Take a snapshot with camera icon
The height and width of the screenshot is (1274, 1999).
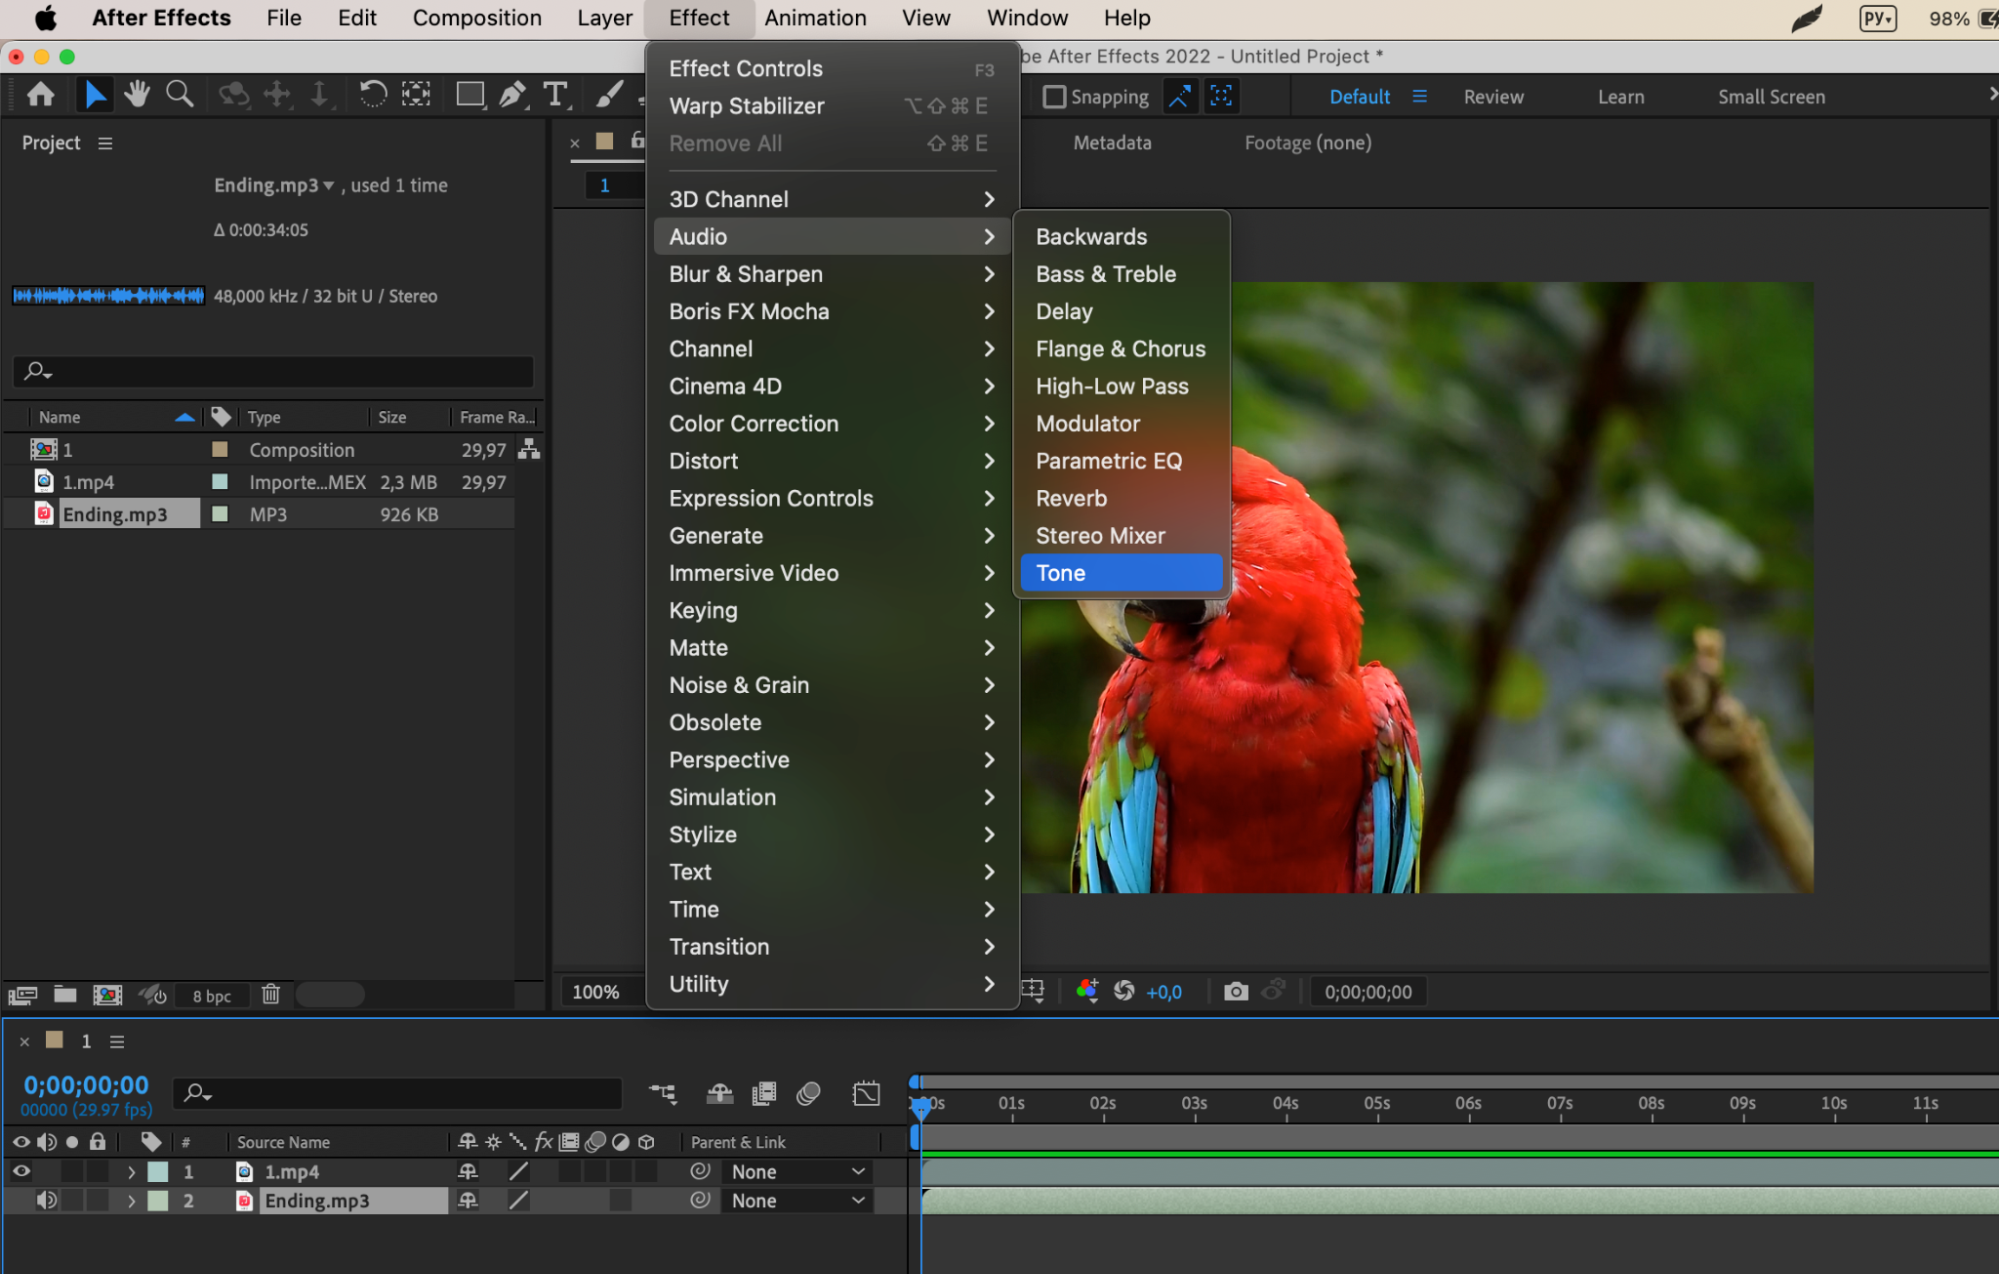tap(1236, 991)
